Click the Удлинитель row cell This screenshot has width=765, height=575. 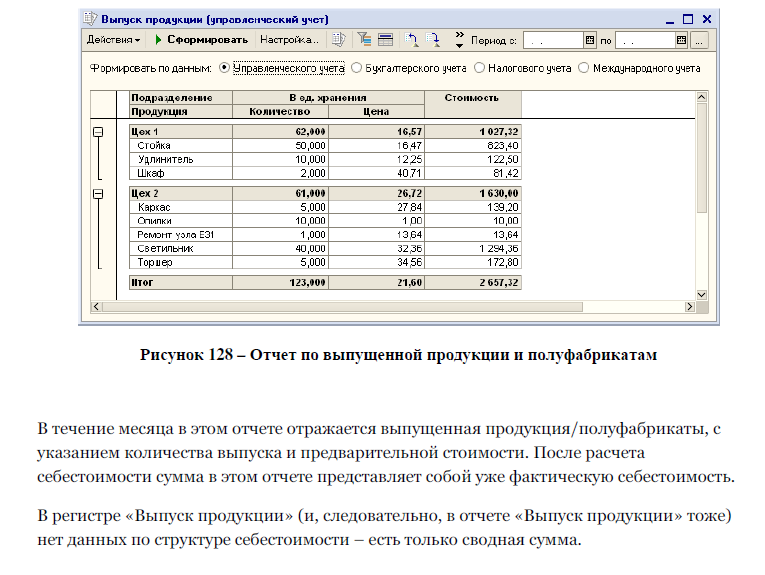[x=181, y=159]
